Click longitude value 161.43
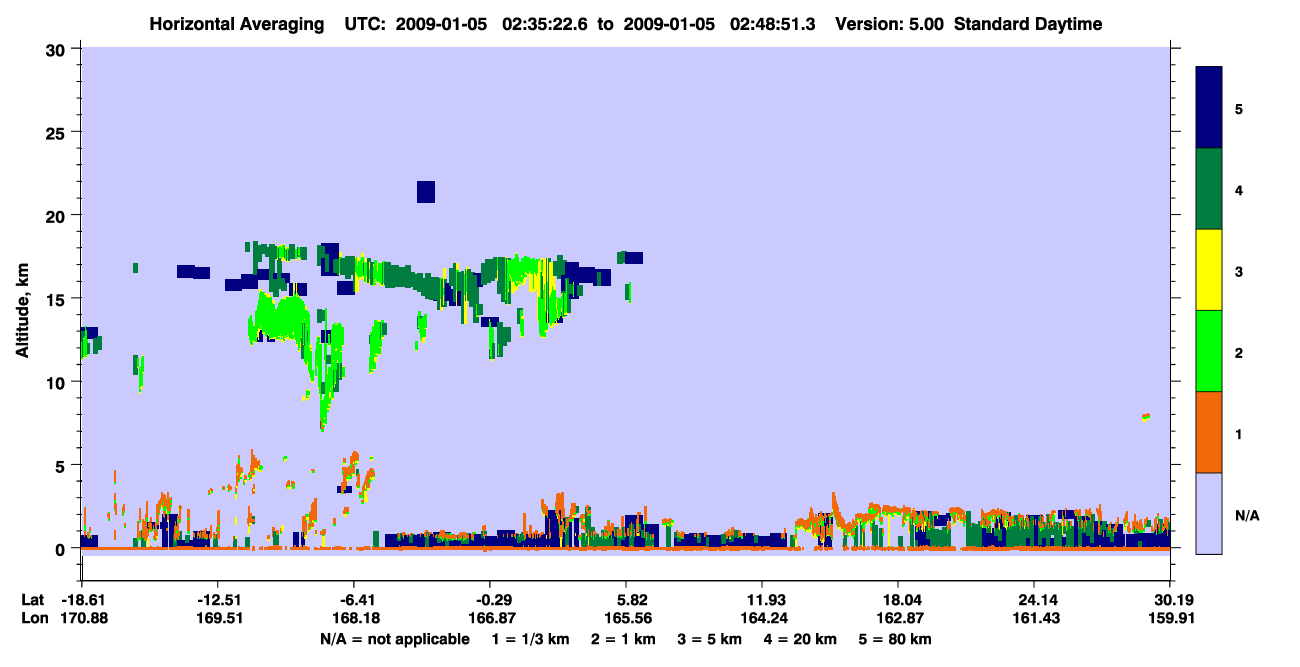 (1035, 619)
